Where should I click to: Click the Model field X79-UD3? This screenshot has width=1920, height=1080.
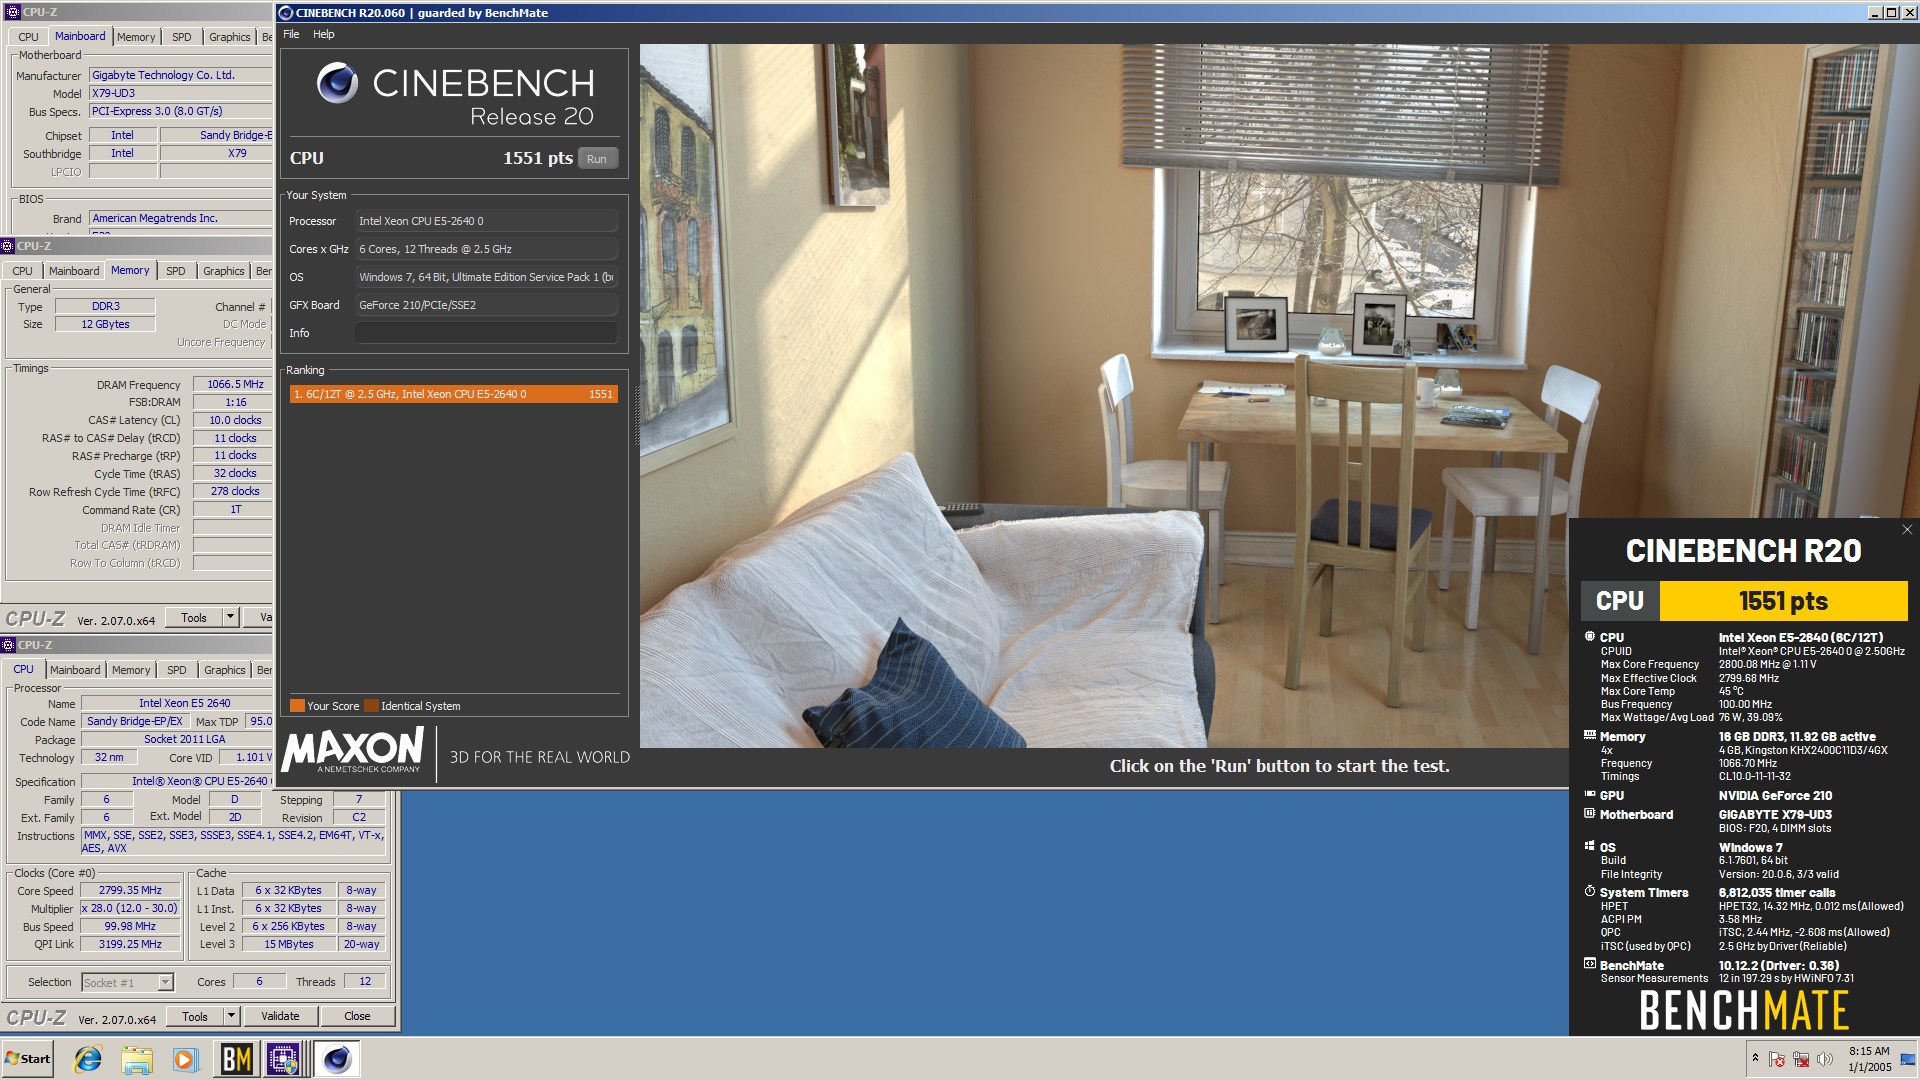(181, 93)
